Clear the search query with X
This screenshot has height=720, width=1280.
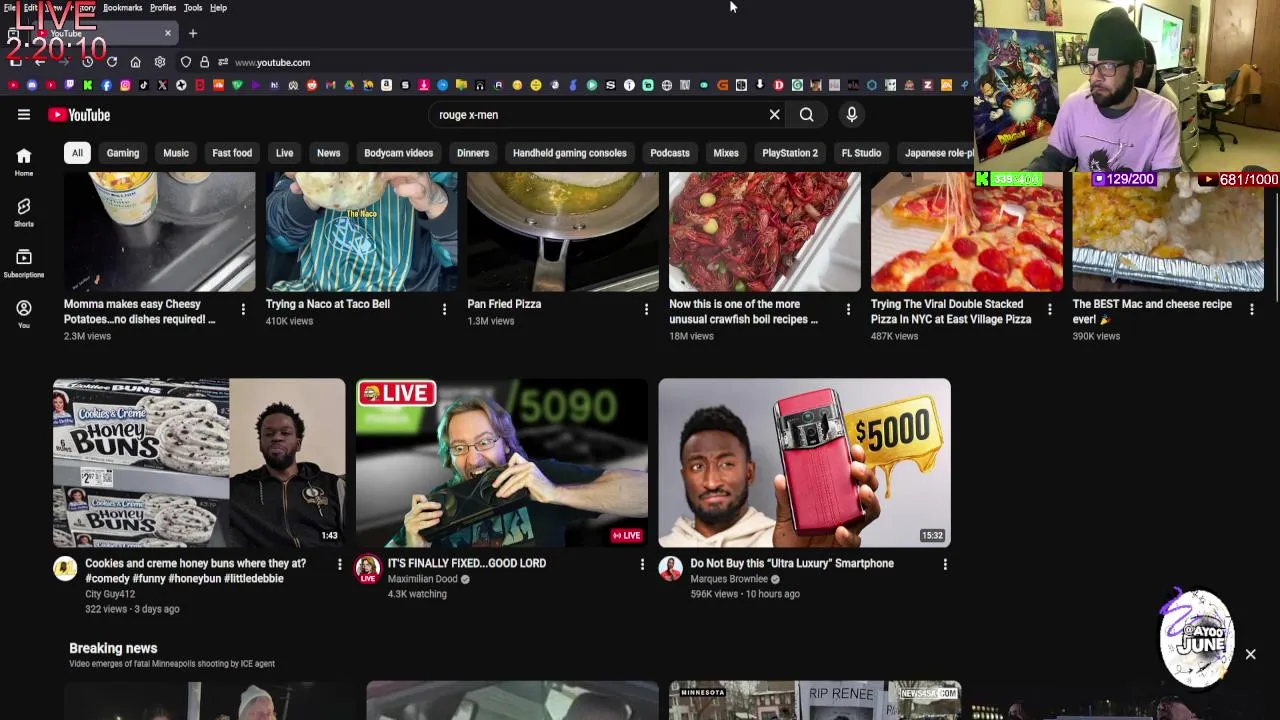(774, 114)
